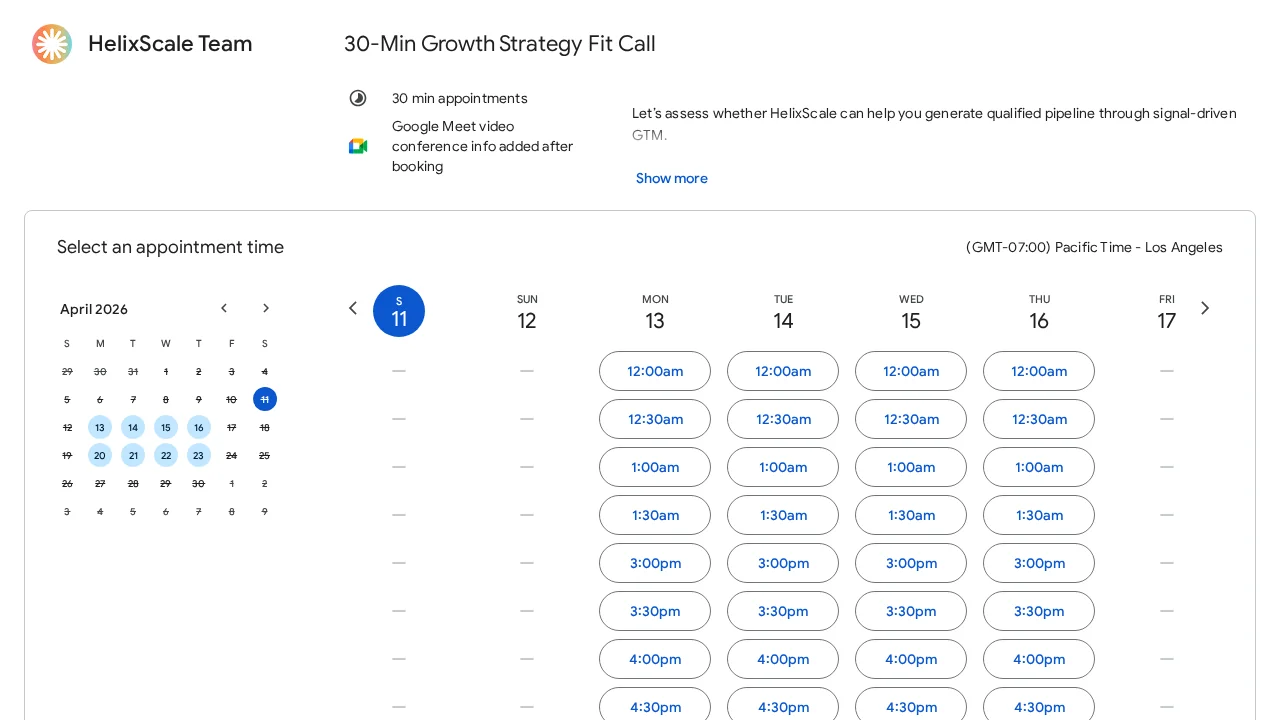Show next week of appointment slots
The image size is (1280, 720).
tap(1205, 308)
